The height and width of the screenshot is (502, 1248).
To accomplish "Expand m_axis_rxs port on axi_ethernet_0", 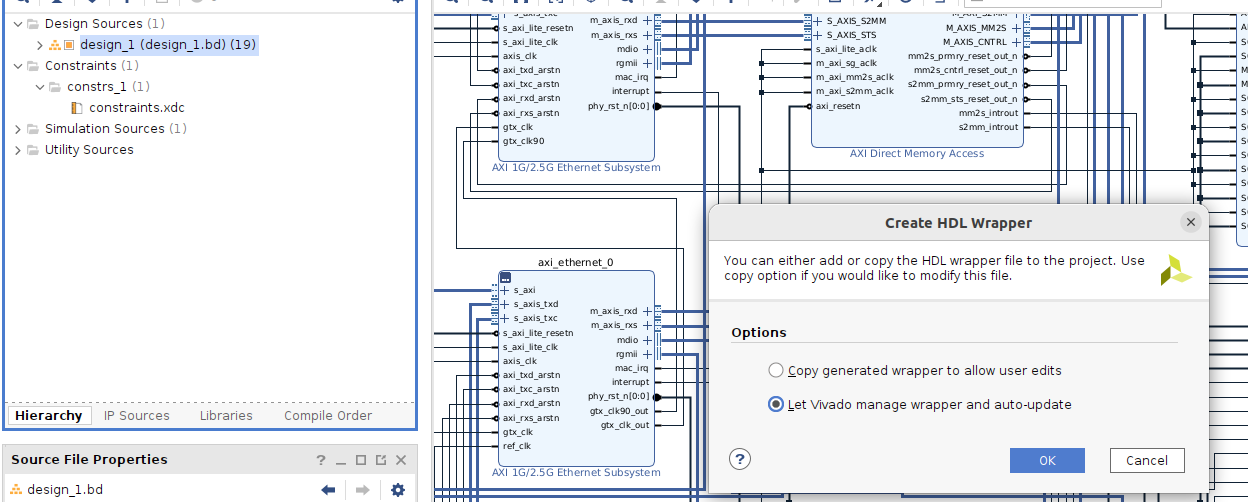I will [647, 325].
